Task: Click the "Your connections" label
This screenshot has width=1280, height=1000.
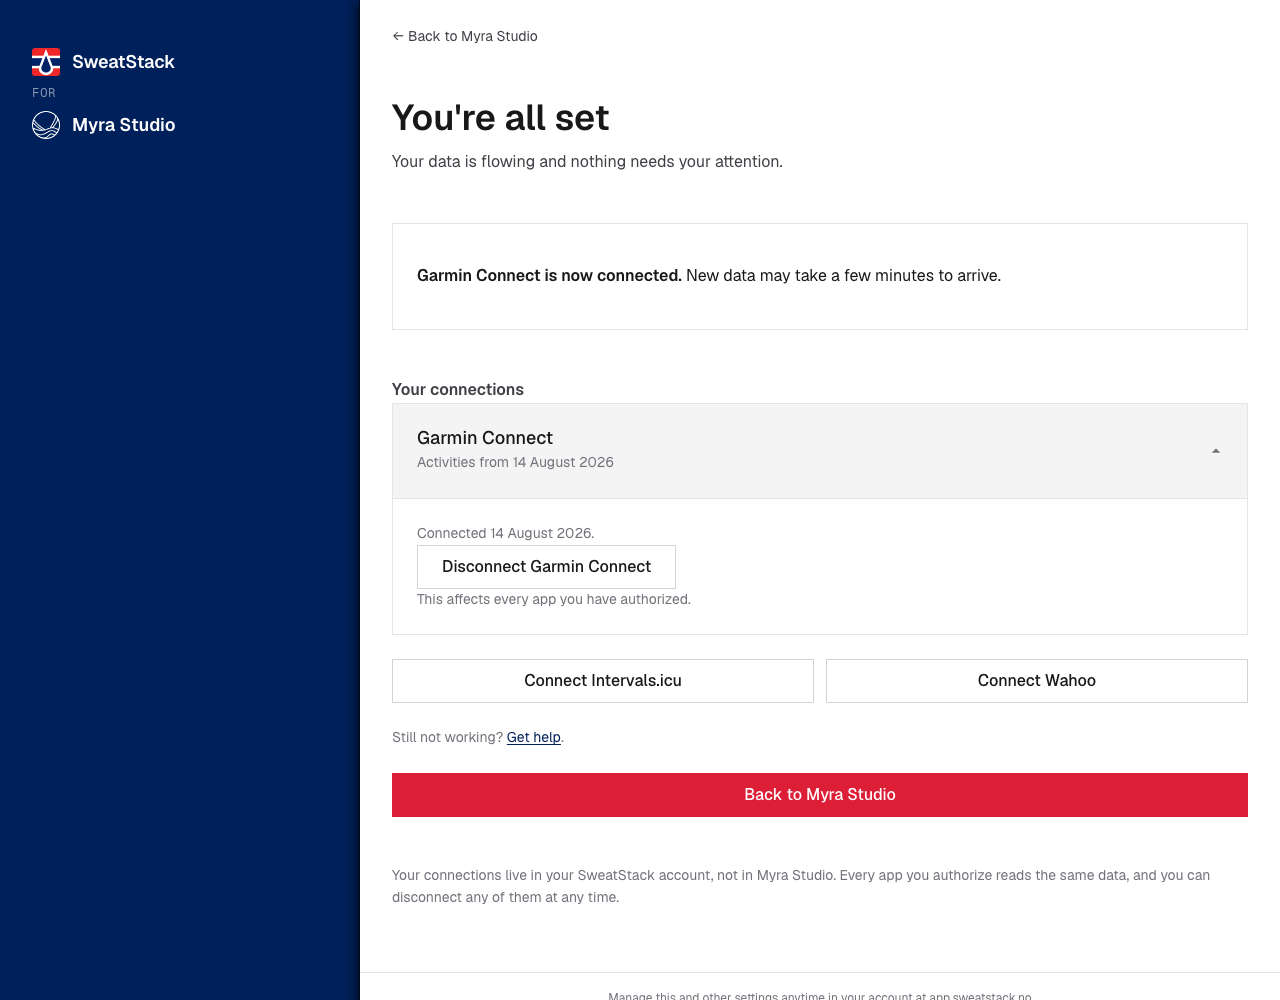Action: coord(458,389)
